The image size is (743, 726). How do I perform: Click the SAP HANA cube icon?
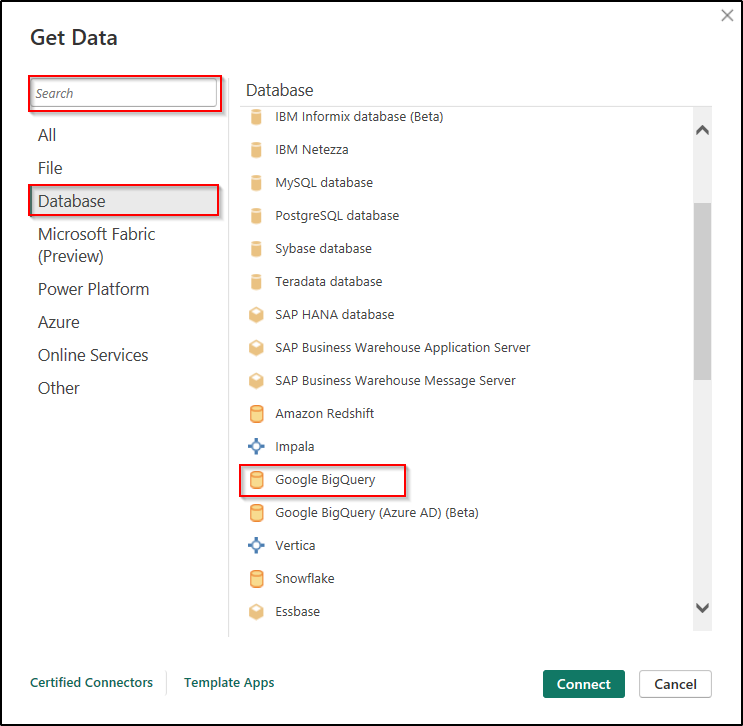[256, 315]
